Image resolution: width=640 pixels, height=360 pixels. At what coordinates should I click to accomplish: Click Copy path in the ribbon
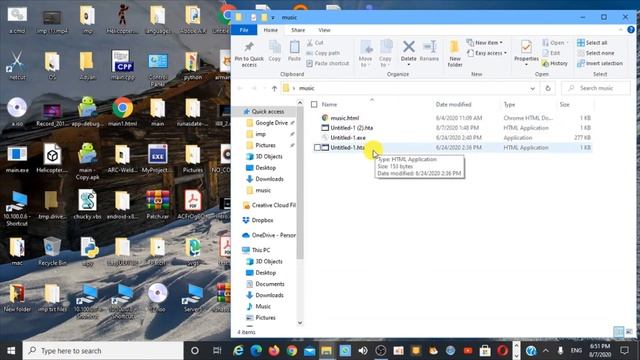[323, 53]
